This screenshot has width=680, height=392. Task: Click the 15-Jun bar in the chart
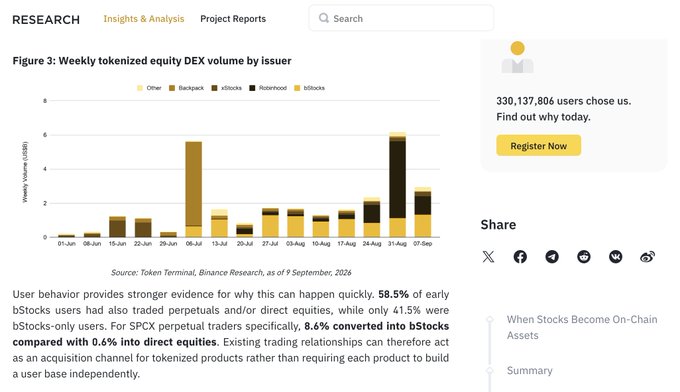click(x=117, y=226)
